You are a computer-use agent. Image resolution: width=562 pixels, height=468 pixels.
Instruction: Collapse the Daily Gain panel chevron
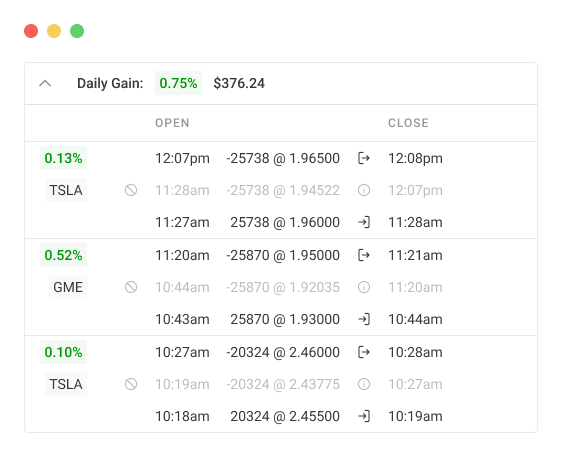45,83
